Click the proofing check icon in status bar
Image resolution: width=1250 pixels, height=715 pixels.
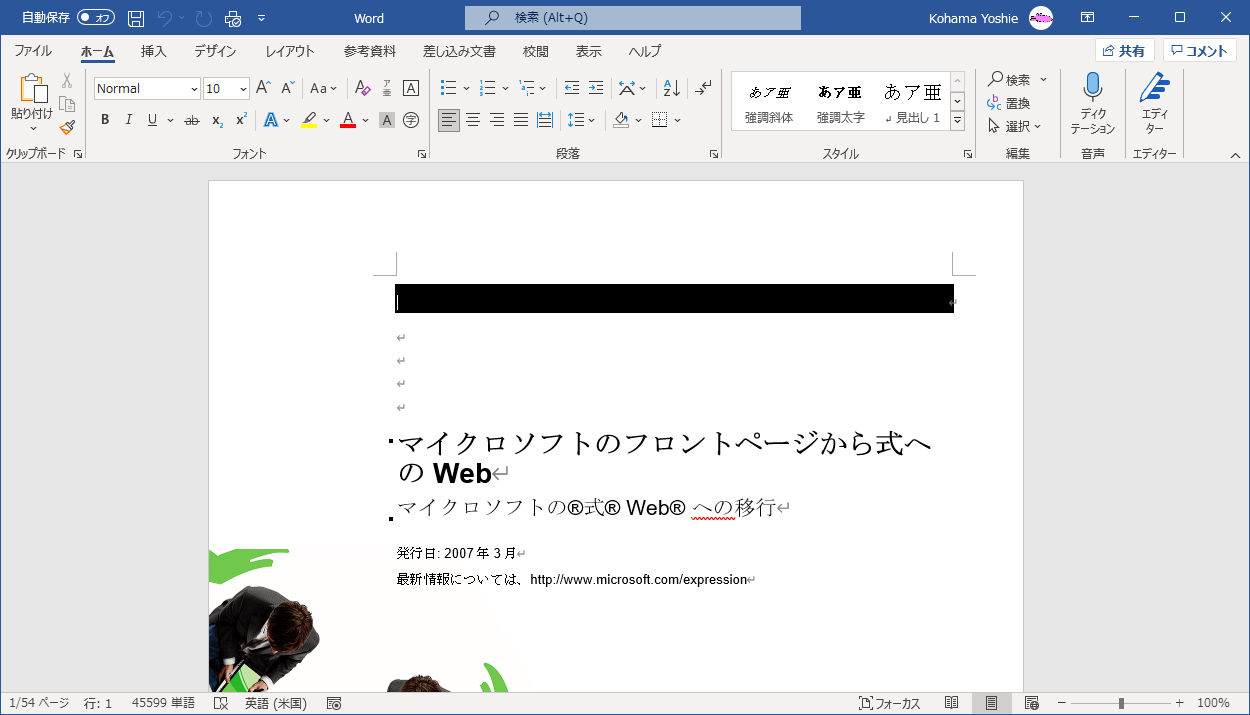[x=221, y=703]
